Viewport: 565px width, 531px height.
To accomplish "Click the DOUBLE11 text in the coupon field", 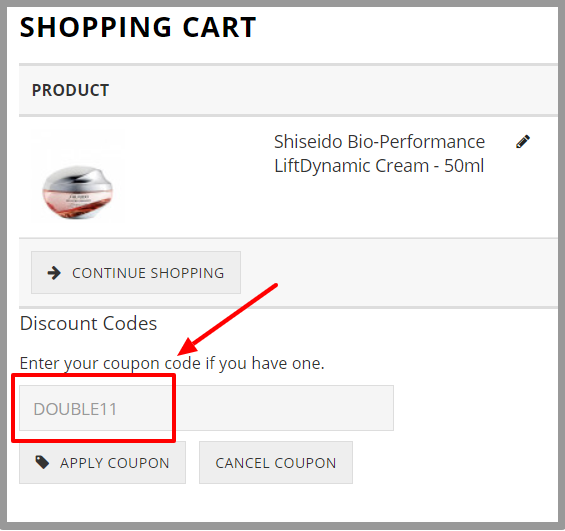I will click(75, 409).
